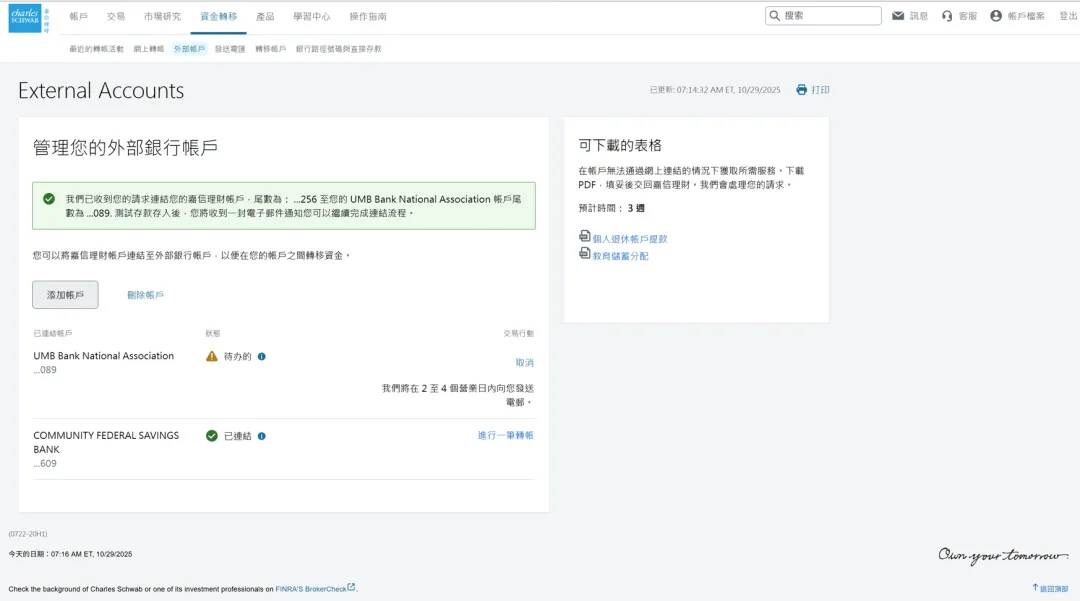The image size is (1080, 601).
Task: Click the Charles Schwab logo
Action: [29, 17]
